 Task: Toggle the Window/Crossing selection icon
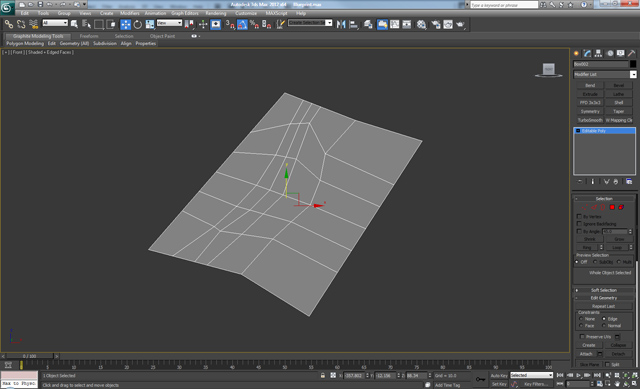click(111, 24)
